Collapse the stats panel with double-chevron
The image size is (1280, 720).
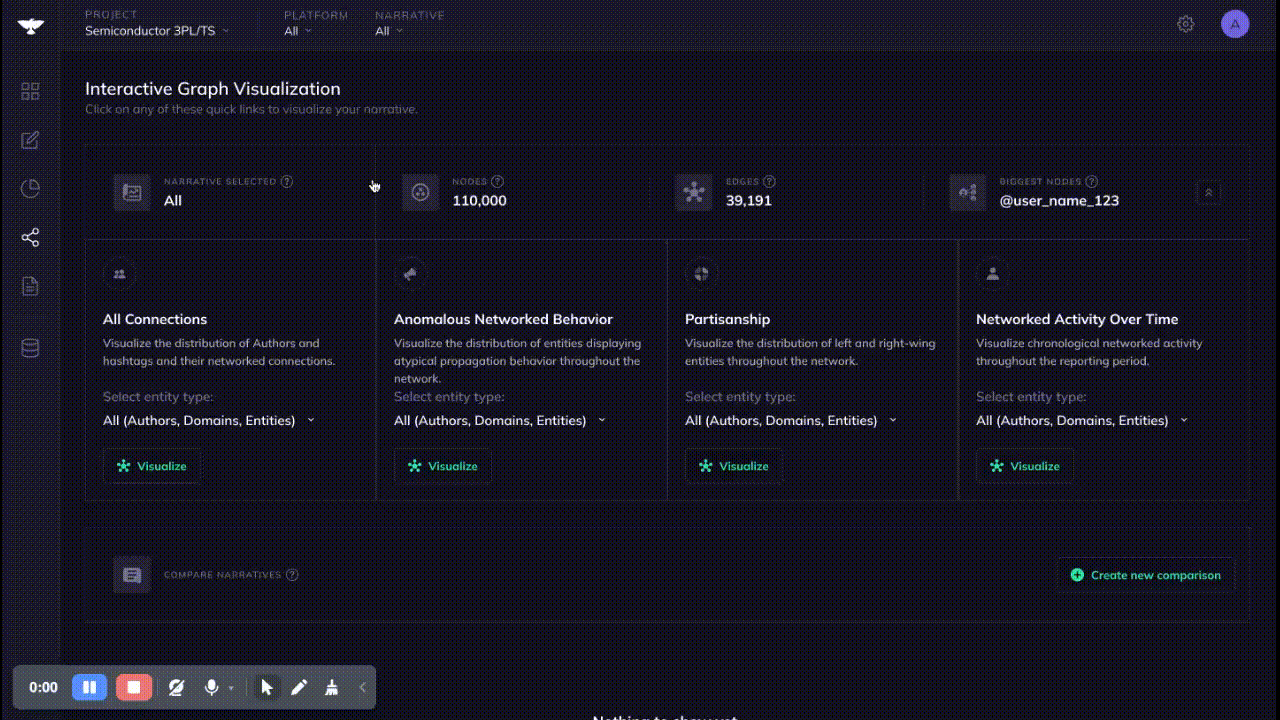(1208, 193)
